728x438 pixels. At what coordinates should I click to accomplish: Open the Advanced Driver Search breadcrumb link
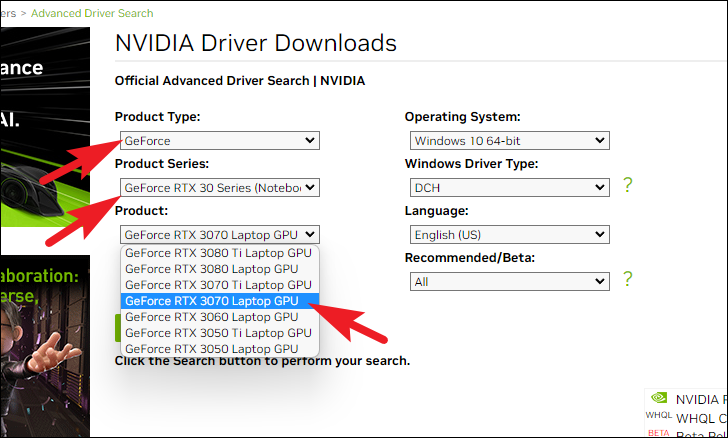click(92, 13)
